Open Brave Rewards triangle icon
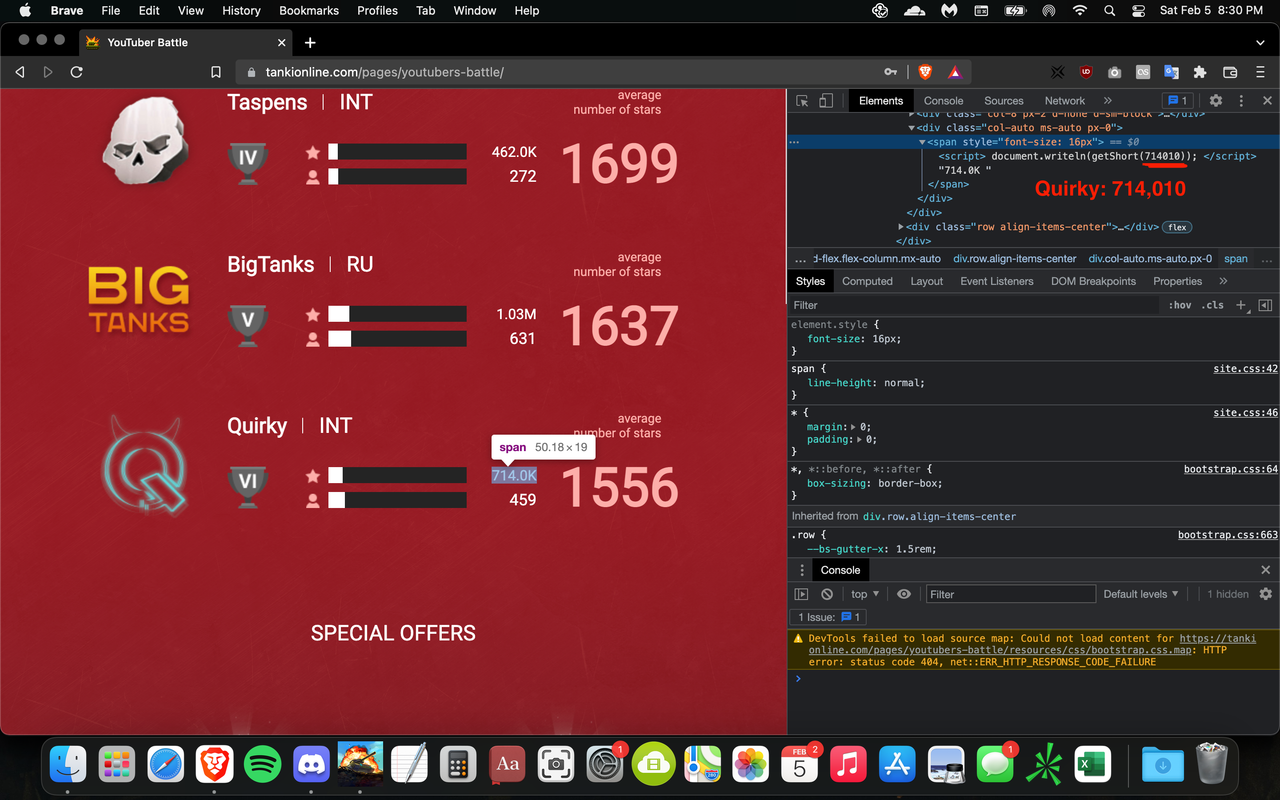1280x800 pixels. click(954, 72)
